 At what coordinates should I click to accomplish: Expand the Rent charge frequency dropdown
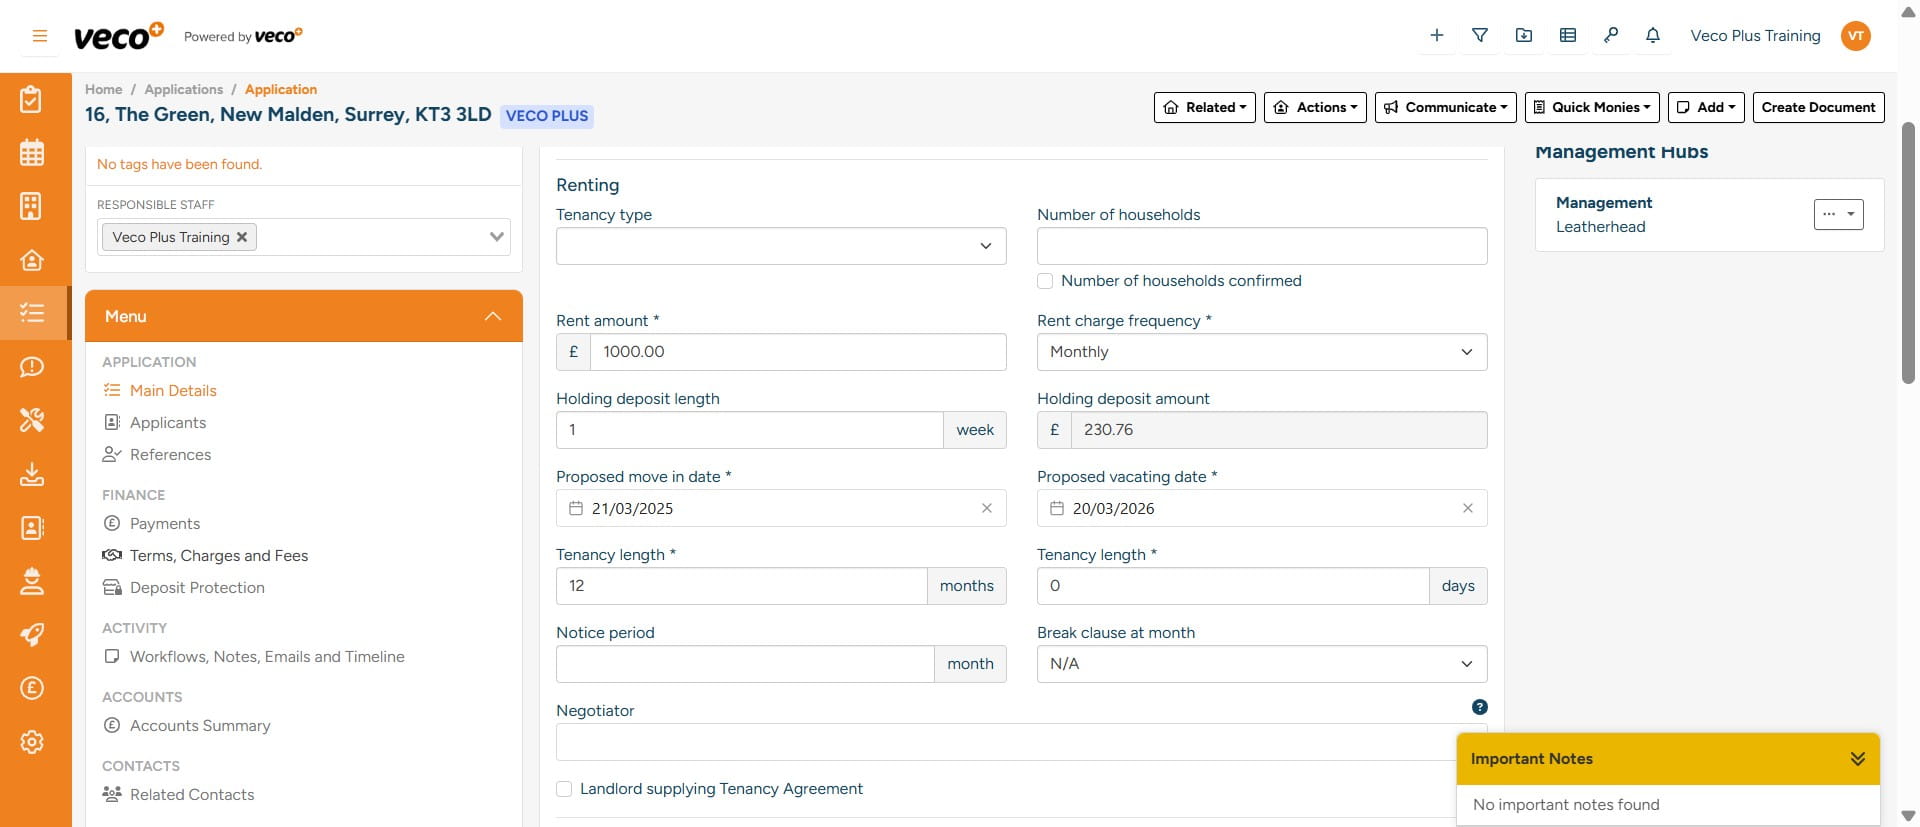pos(1261,352)
